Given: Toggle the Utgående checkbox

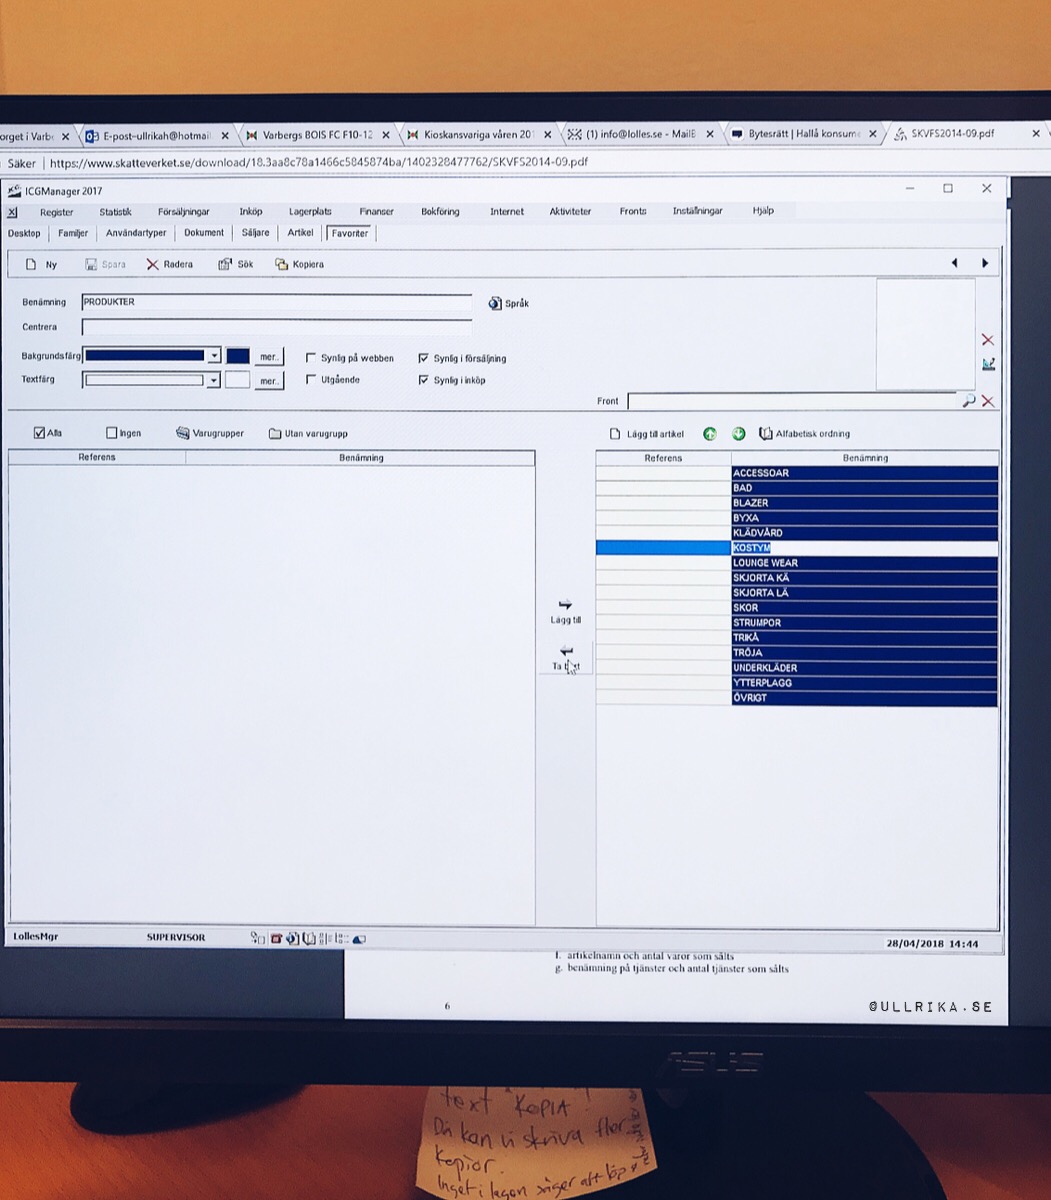Looking at the screenshot, I should (311, 380).
